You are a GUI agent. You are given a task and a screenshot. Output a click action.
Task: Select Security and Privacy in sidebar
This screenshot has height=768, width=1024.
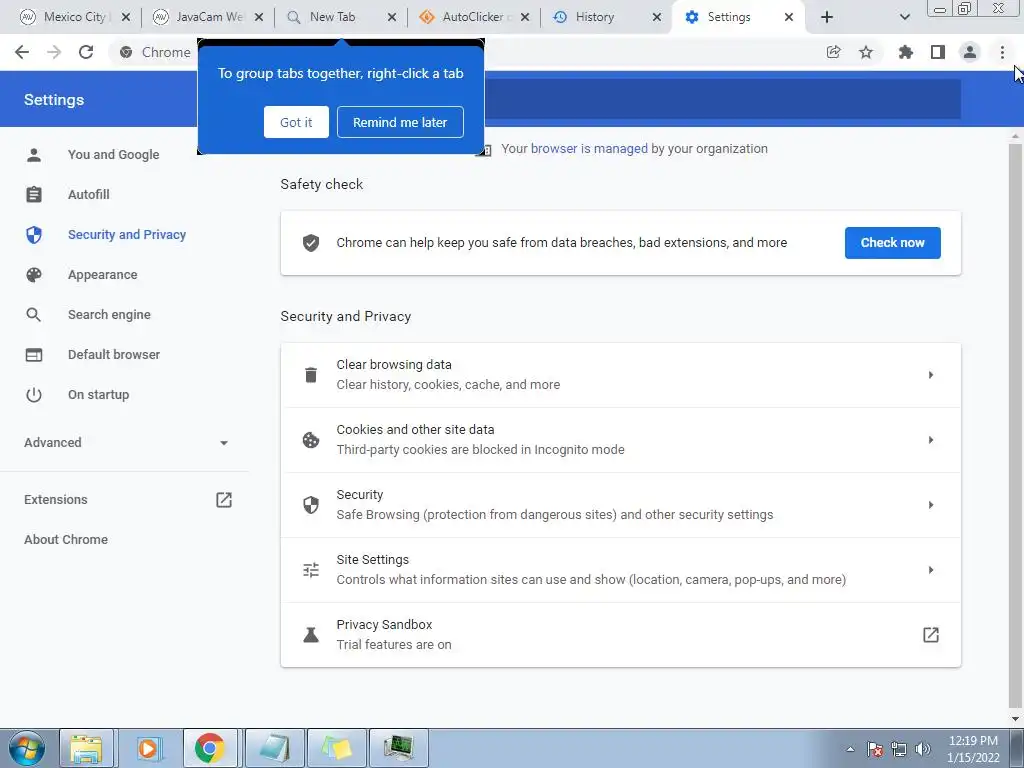click(x=127, y=234)
